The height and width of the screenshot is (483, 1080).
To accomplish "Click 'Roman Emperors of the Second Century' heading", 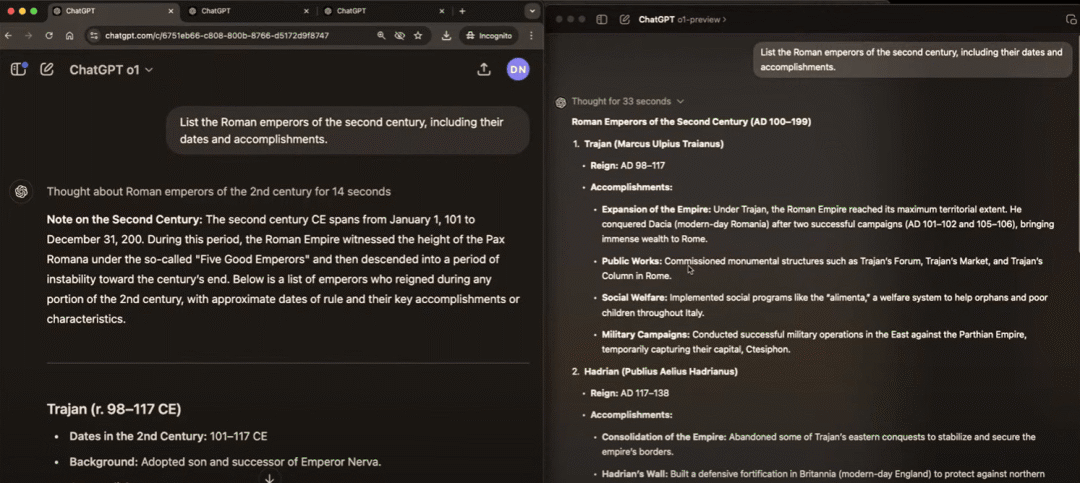I will (x=691, y=122).
